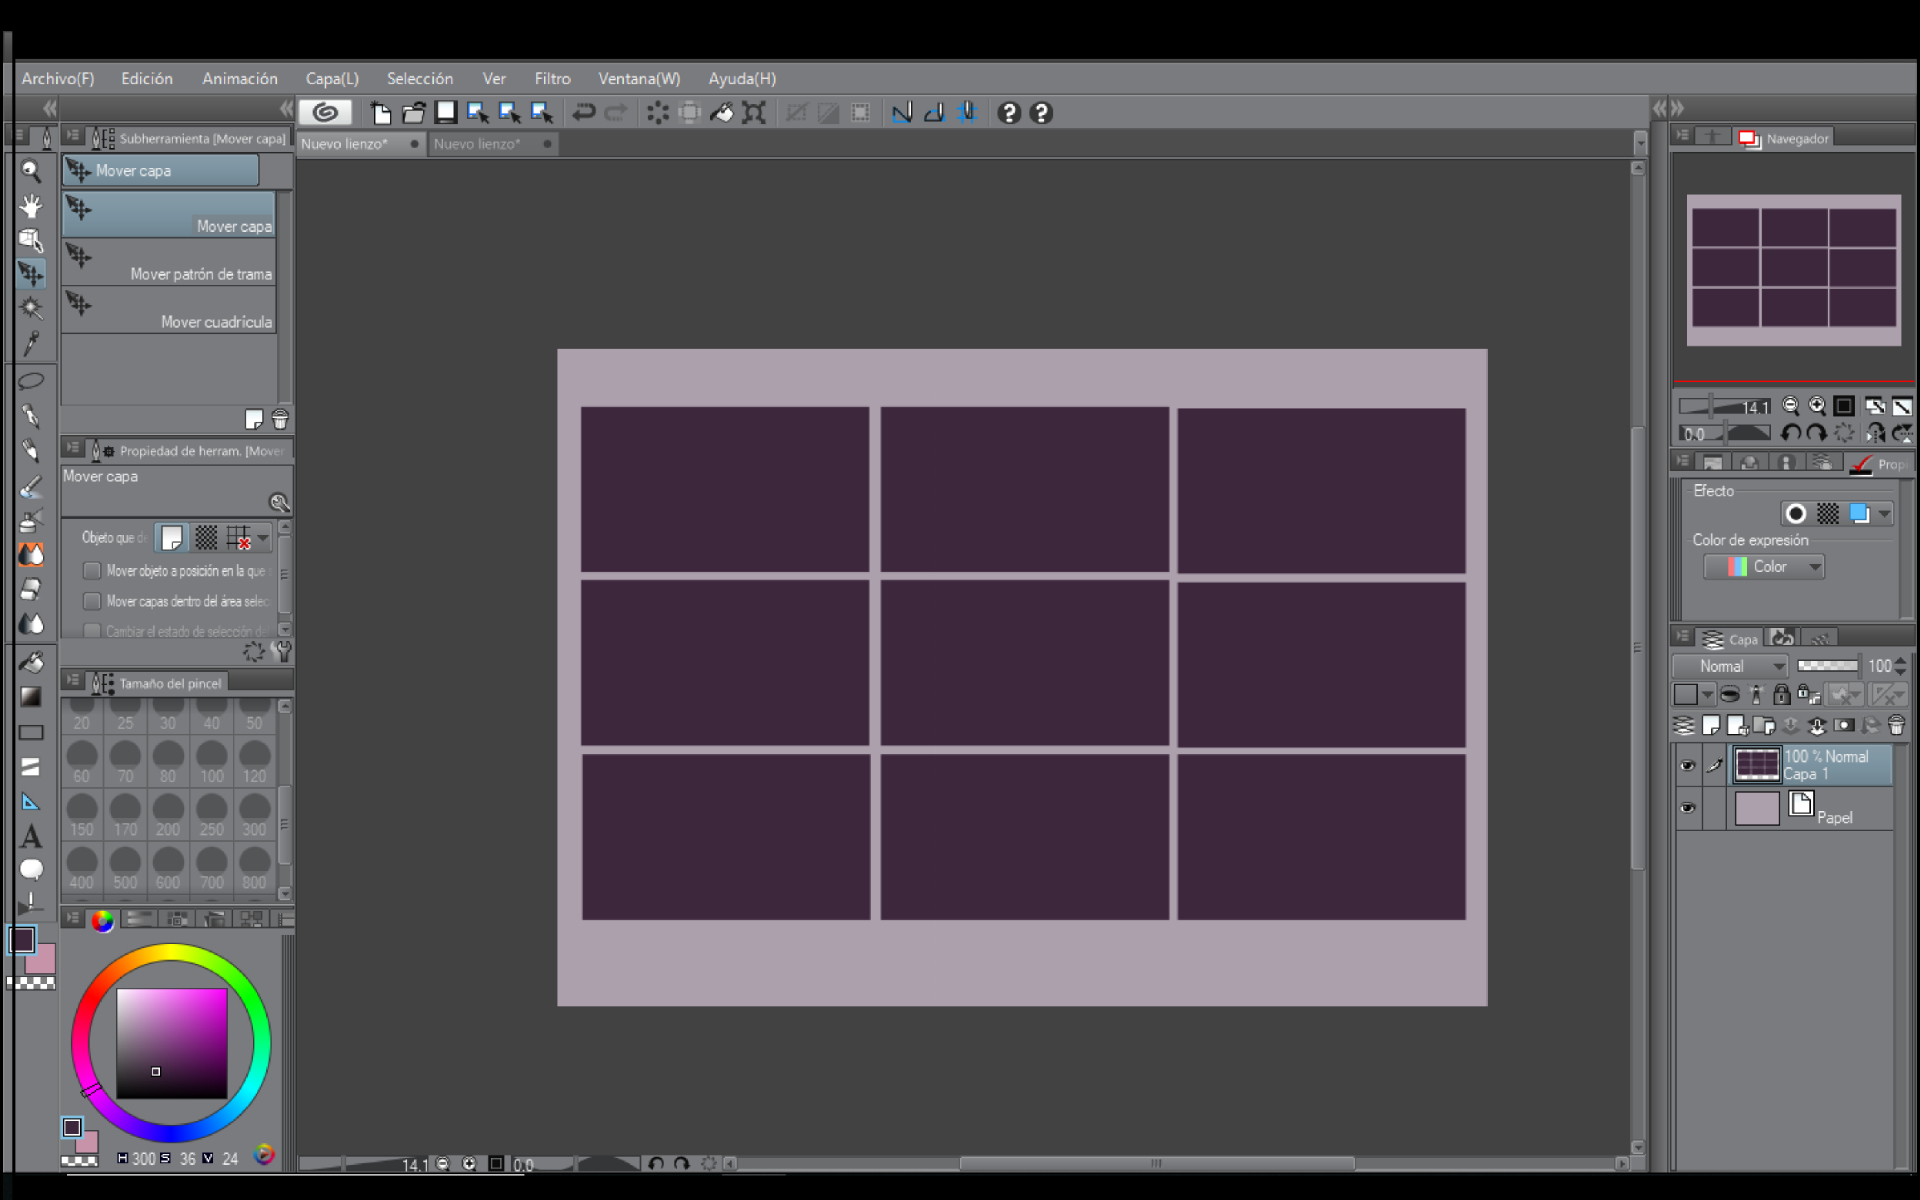Click inside the color wheel square
1920x1200 pixels.
(172, 1043)
